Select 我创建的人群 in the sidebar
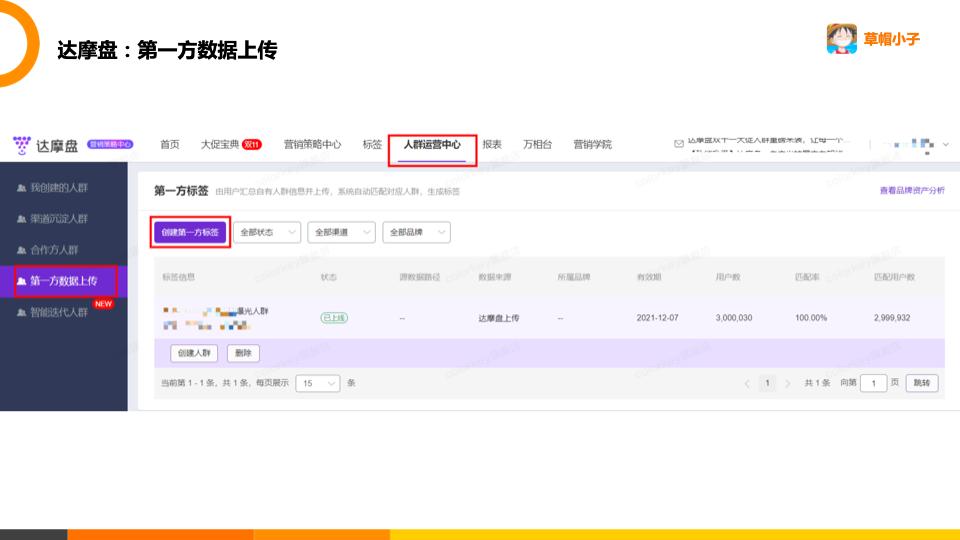Image resolution: width=960 pixels, height=540 pixels. point(59,188)
